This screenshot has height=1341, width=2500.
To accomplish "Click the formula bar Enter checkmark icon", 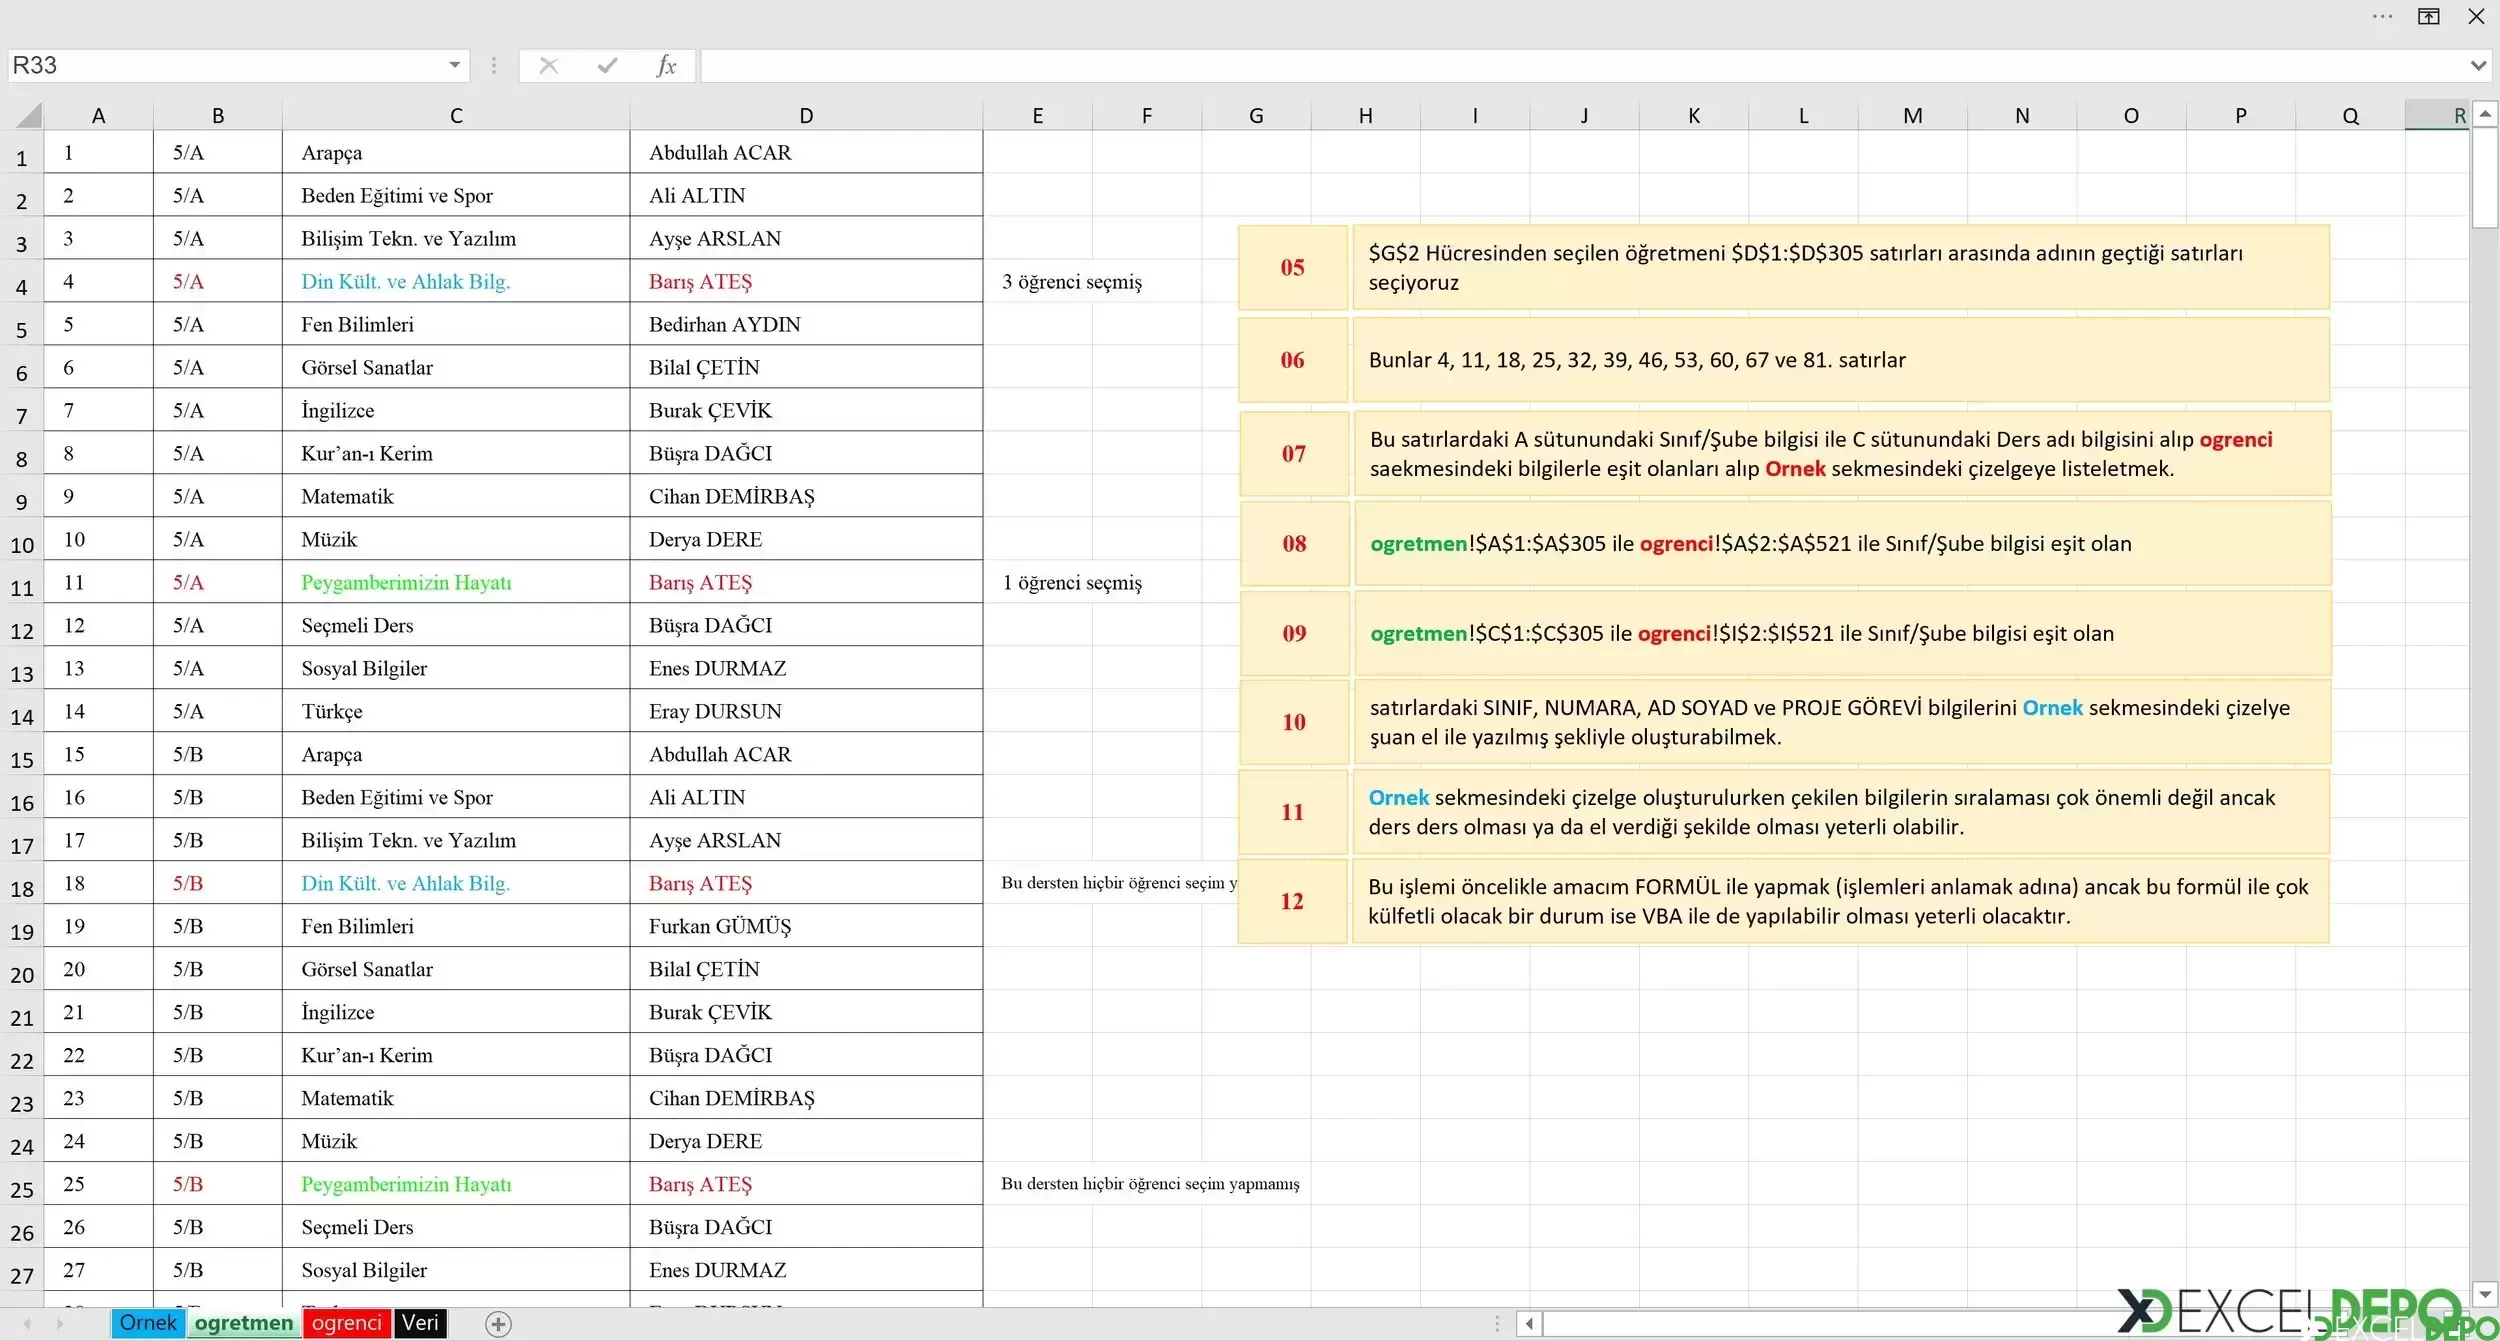I will click(x=607, y=66).
